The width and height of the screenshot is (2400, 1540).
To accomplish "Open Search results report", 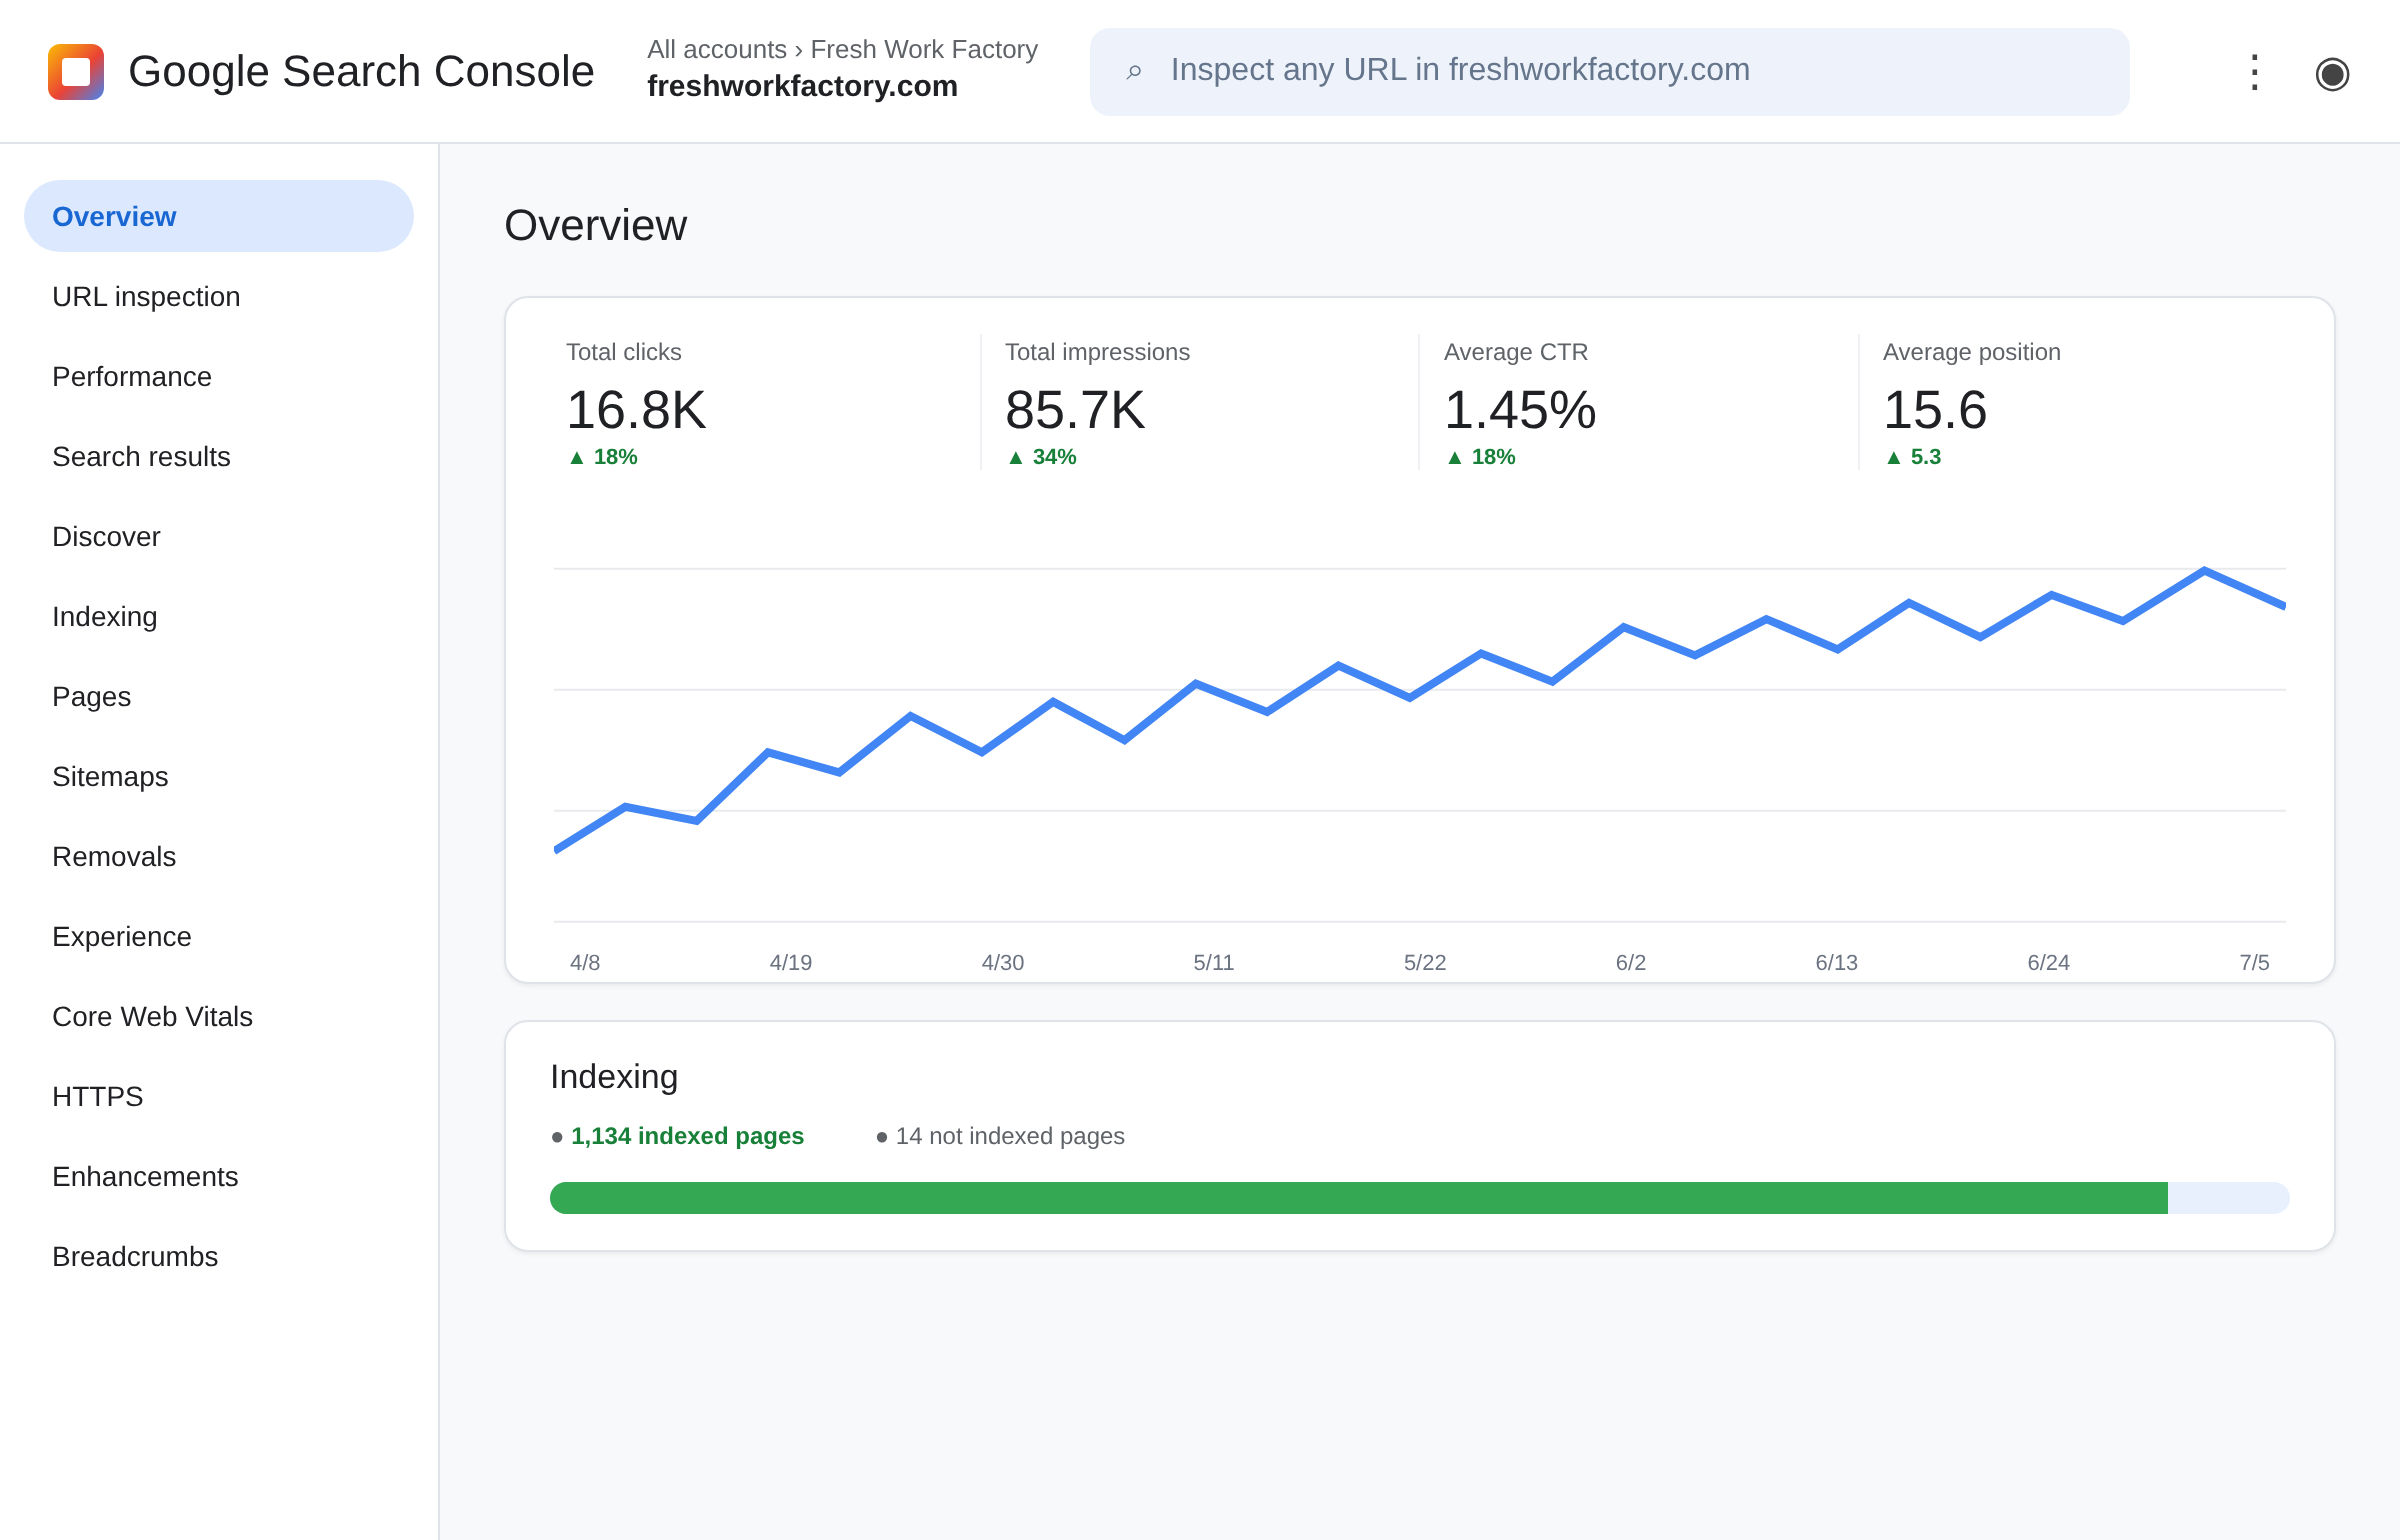I will 219,456.
